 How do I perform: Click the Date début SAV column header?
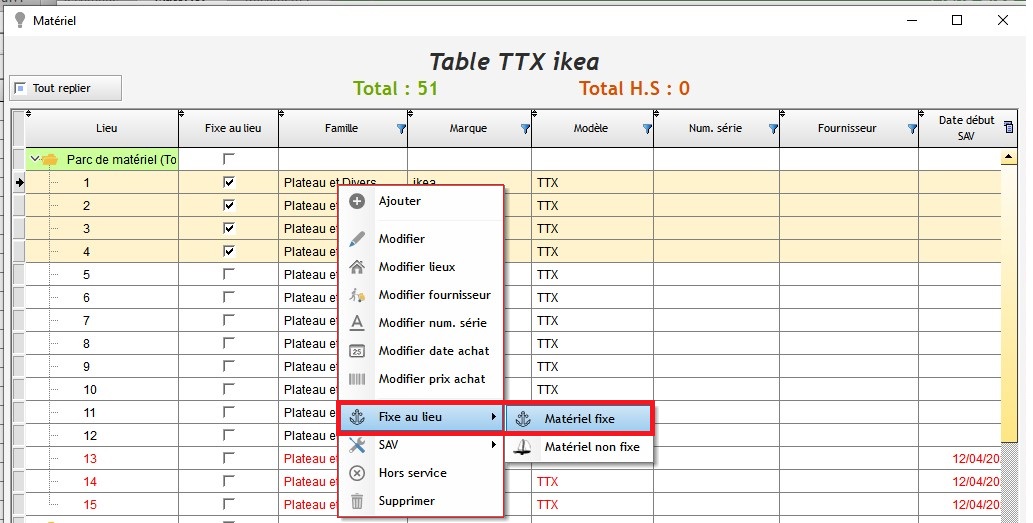click(x=966, y=128)
